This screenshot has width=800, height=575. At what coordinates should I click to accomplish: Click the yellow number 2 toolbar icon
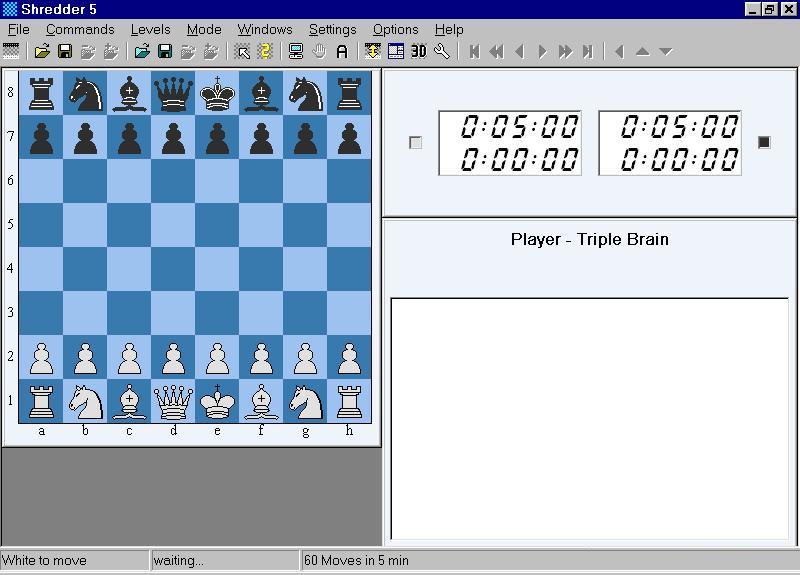[x=265, y=51]
